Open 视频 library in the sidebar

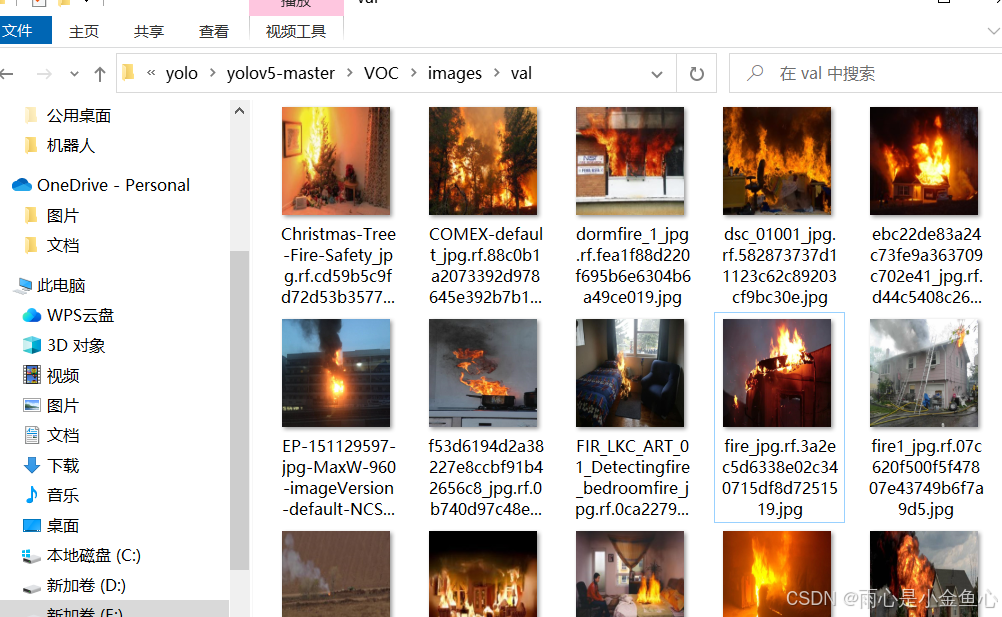point(62,376)
